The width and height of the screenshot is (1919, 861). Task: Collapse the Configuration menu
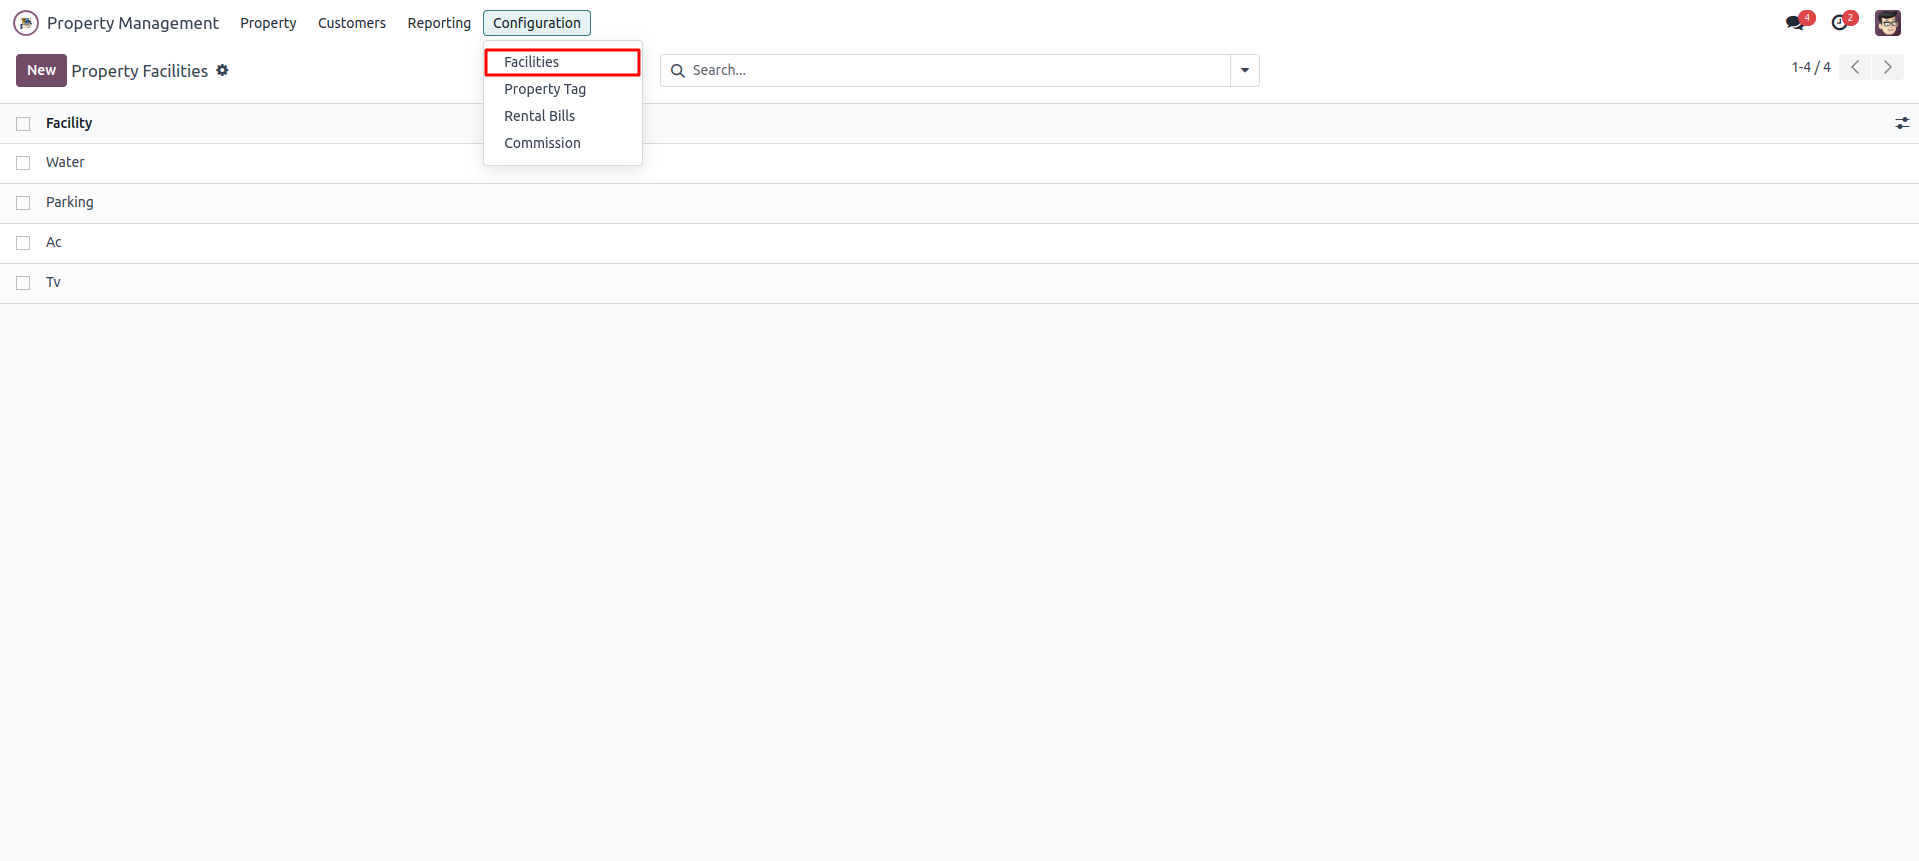click(x=537, y=23)
